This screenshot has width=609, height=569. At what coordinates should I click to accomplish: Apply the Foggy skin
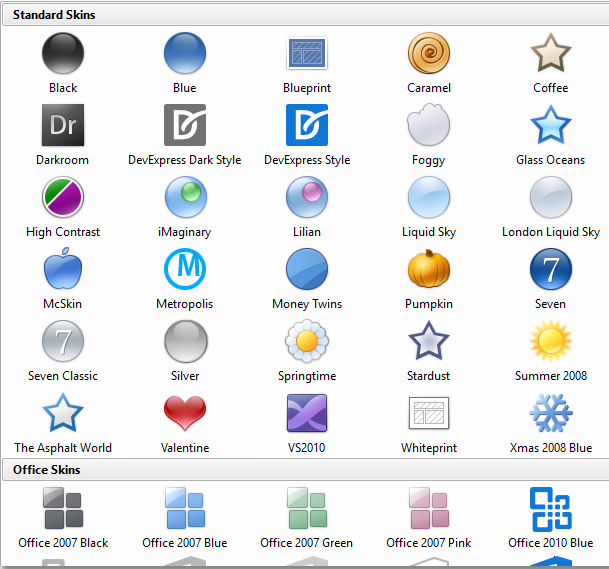click(429, 125)
